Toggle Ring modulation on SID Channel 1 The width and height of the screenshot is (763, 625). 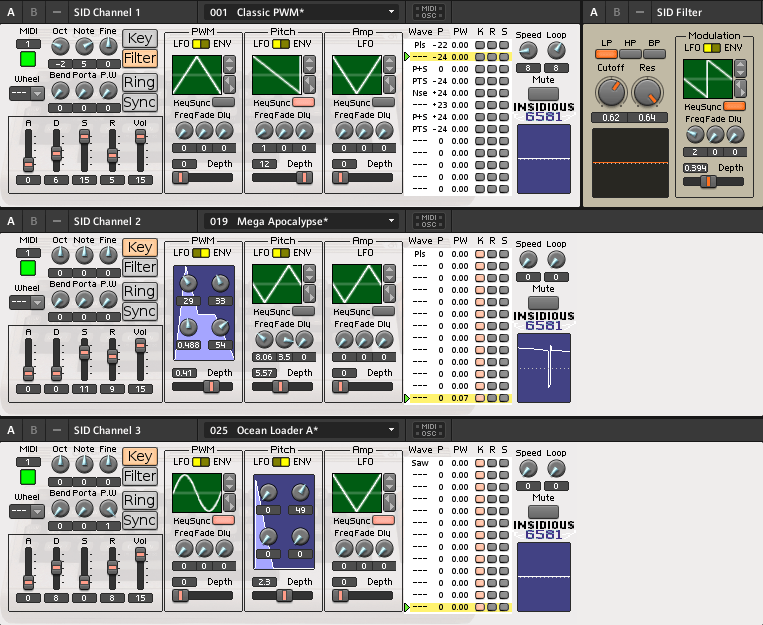tap(140, 82)
